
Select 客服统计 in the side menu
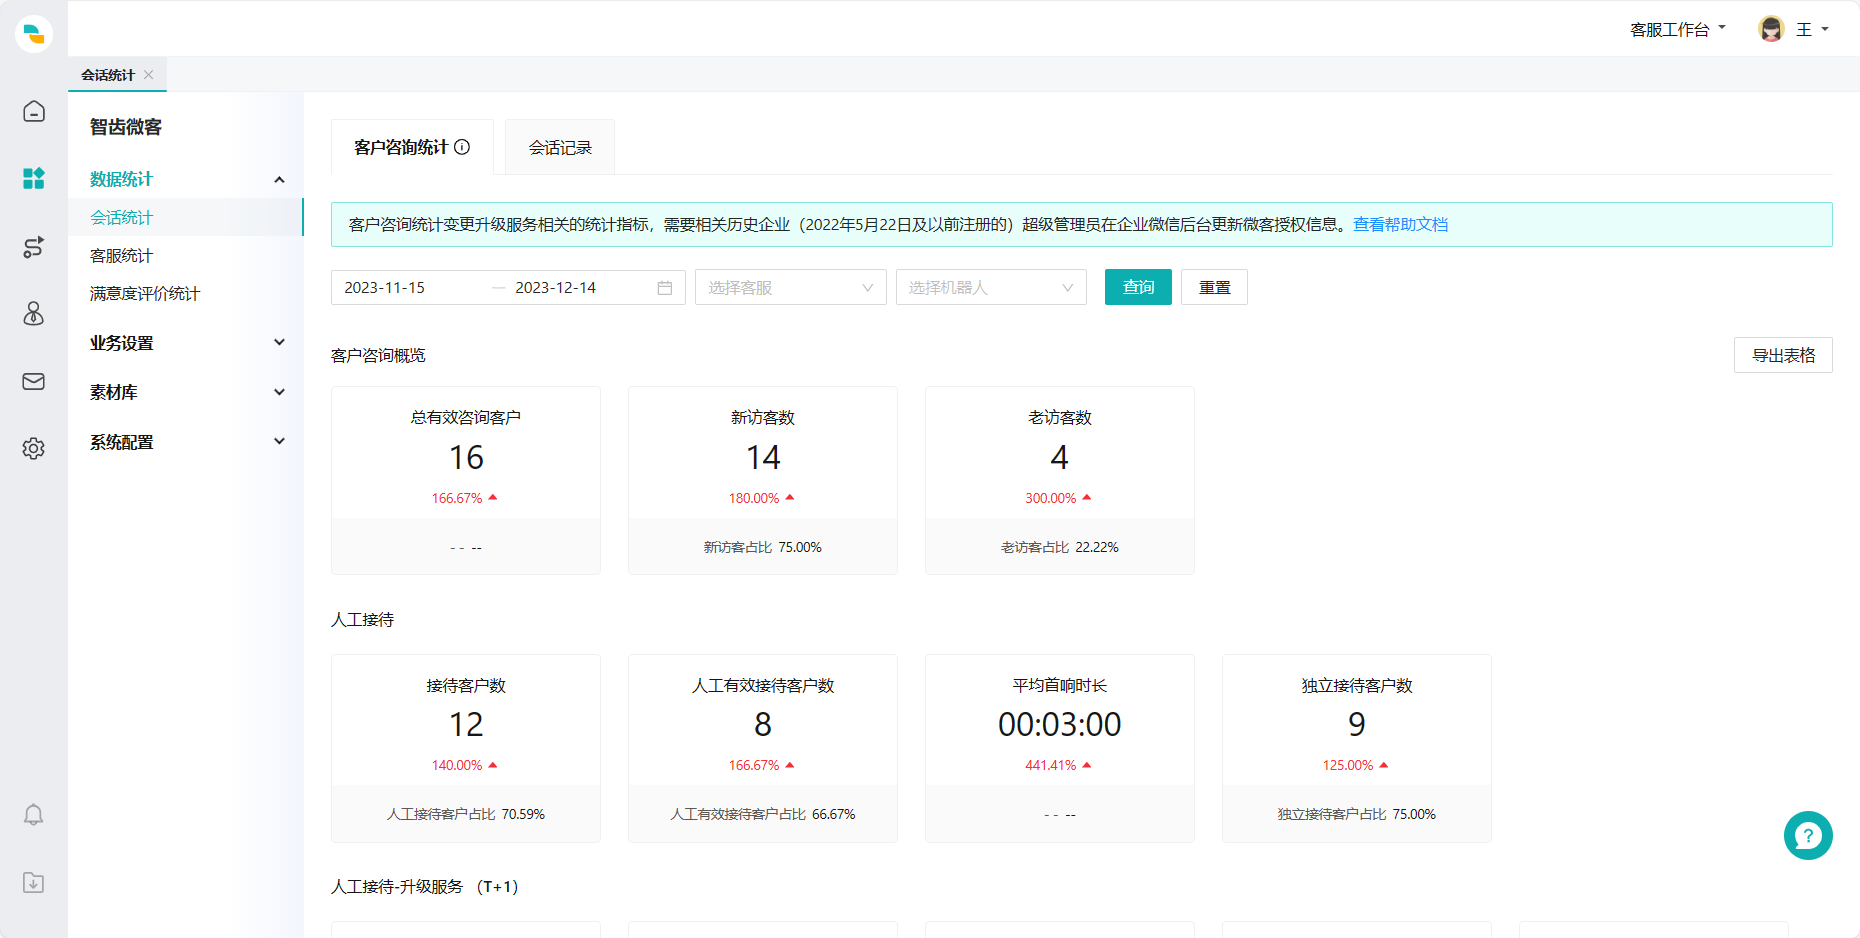coord(185,256)
